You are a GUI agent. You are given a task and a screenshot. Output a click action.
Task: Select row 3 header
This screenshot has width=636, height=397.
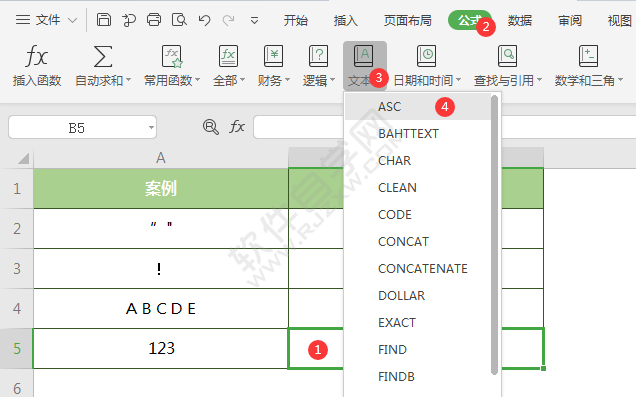coord(17,268)
